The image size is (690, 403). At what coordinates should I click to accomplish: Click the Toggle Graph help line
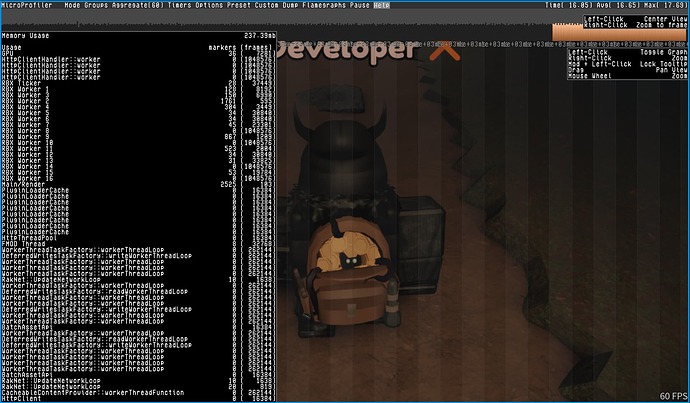pyautogui.click(x=628, y=52)
